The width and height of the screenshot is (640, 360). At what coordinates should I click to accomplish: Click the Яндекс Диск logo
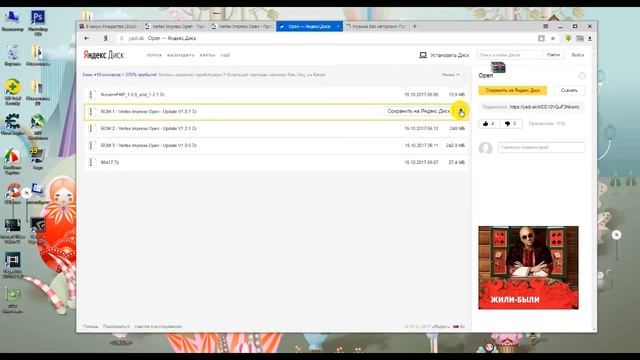pyautogui.click(x=104, y=55)
